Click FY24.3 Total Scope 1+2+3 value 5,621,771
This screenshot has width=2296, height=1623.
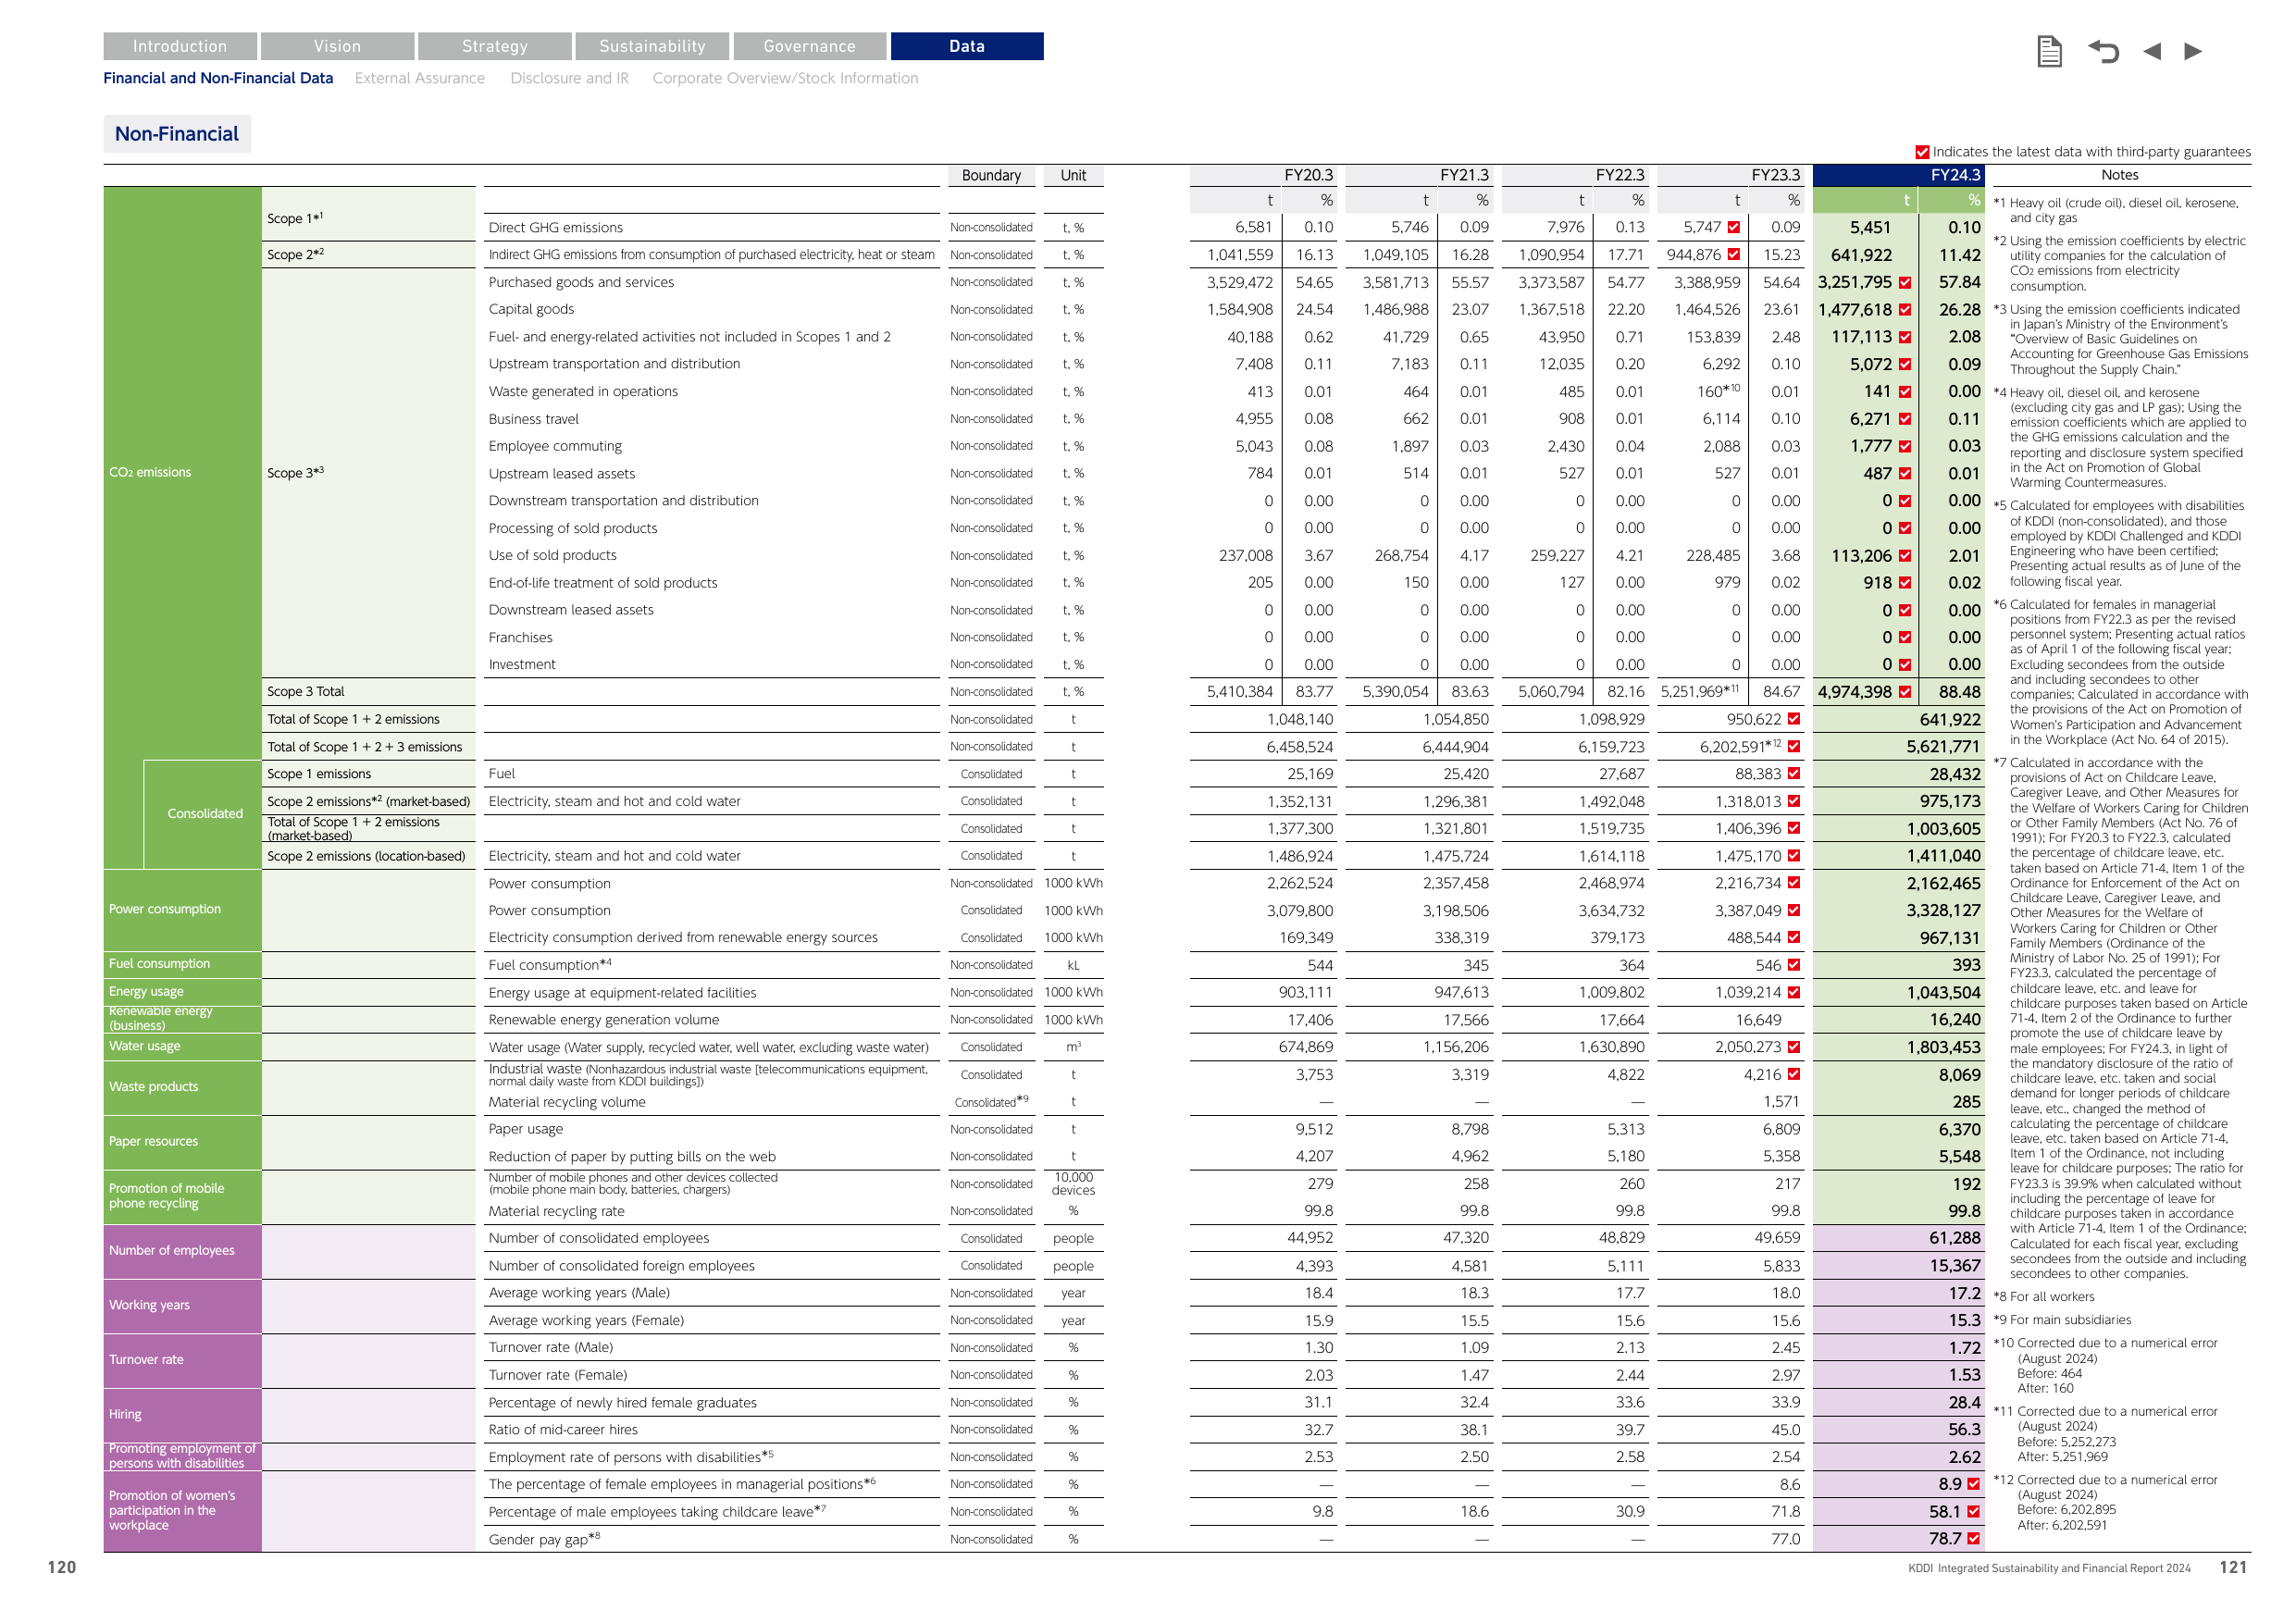1942,747
